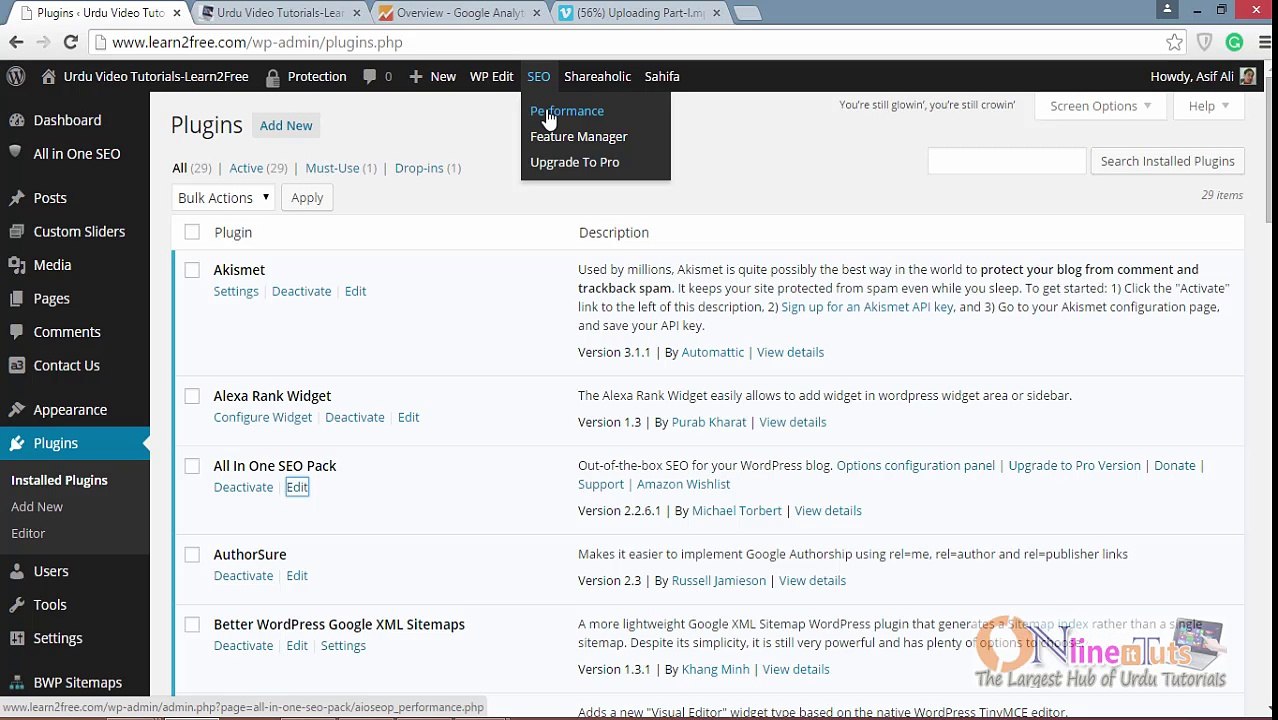Viewport: 1278px width, 720px height.
Task: Check the Alexa Rank Widget checkbox
Action: 192,396
